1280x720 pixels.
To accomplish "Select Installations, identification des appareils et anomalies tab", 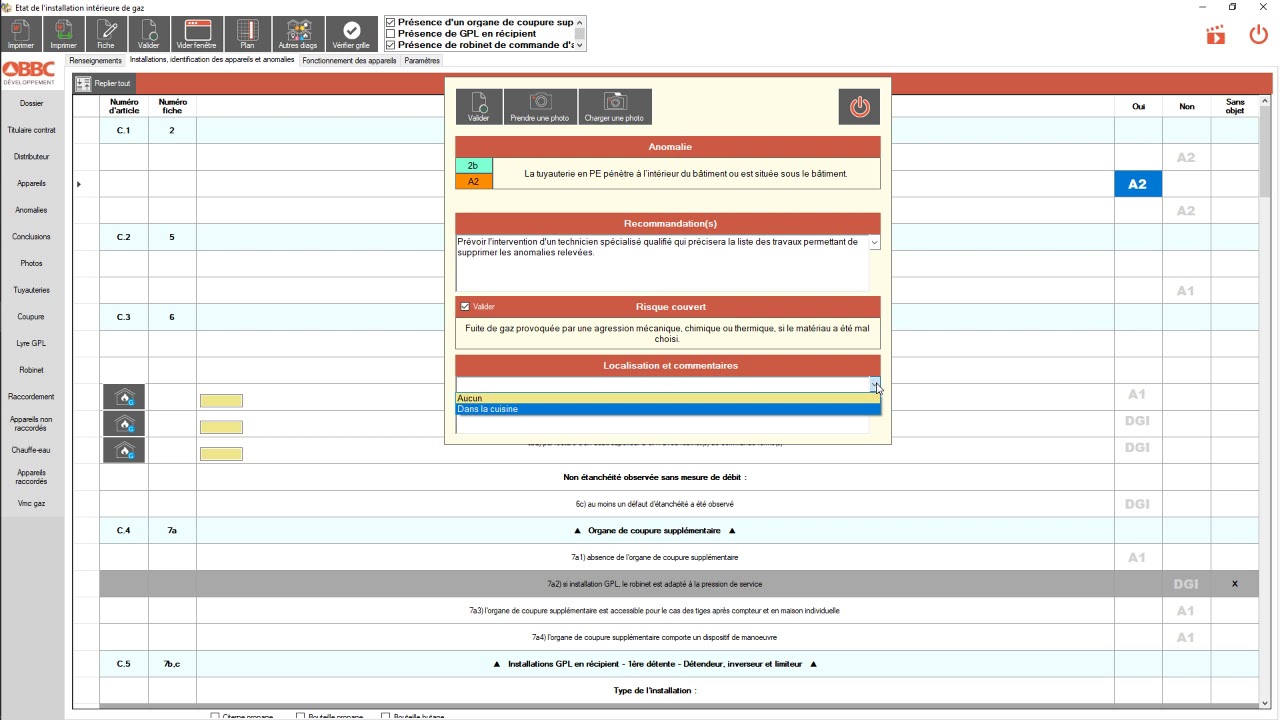I will tap(212, 60).
